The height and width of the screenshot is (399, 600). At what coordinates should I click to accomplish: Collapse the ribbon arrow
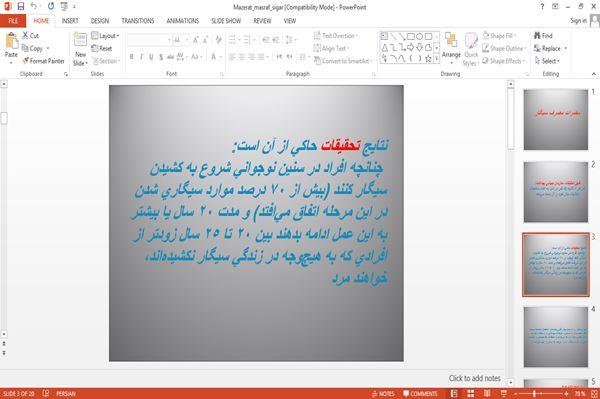tap(594, 74)
